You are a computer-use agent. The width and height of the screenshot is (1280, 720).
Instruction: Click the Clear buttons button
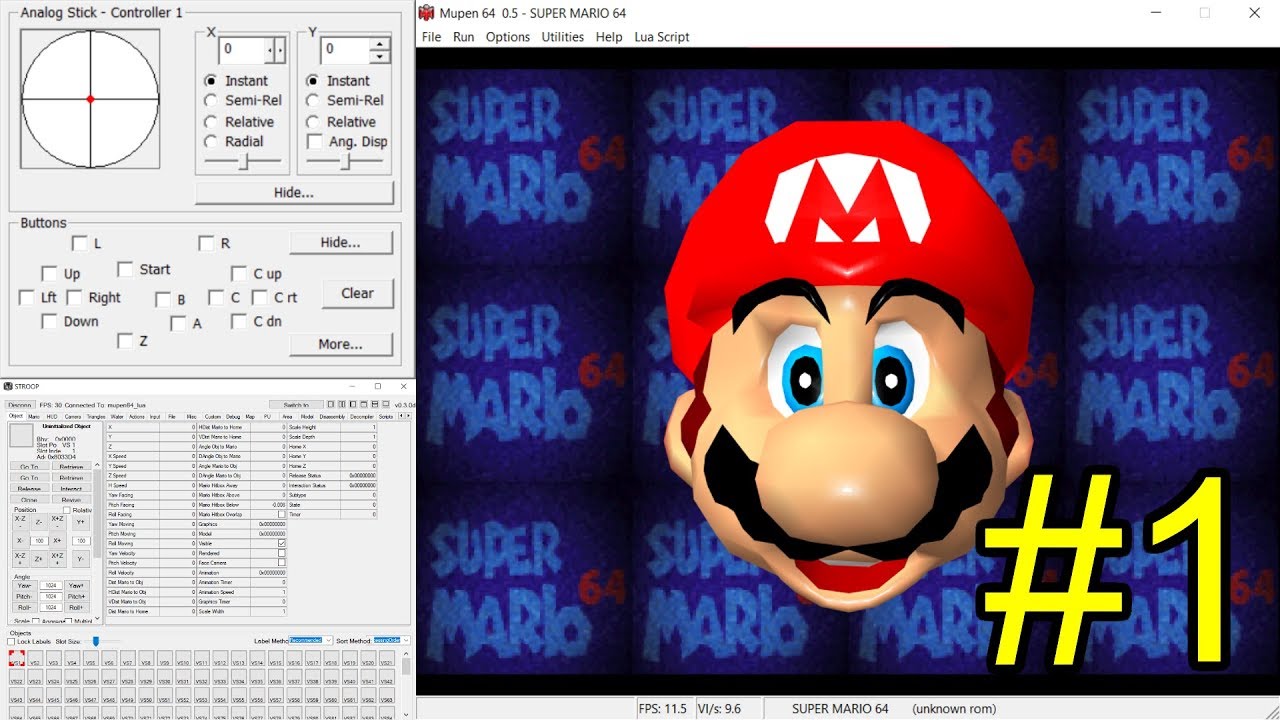point(357,293)
